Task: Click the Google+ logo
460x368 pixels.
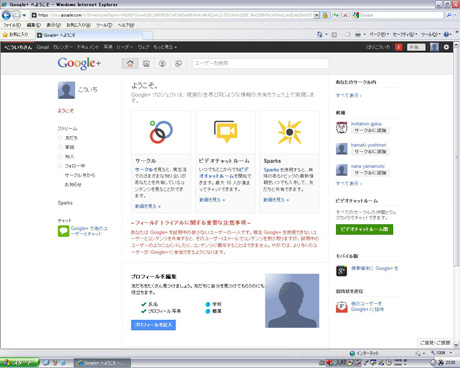Action: click(x=79, y=63)
